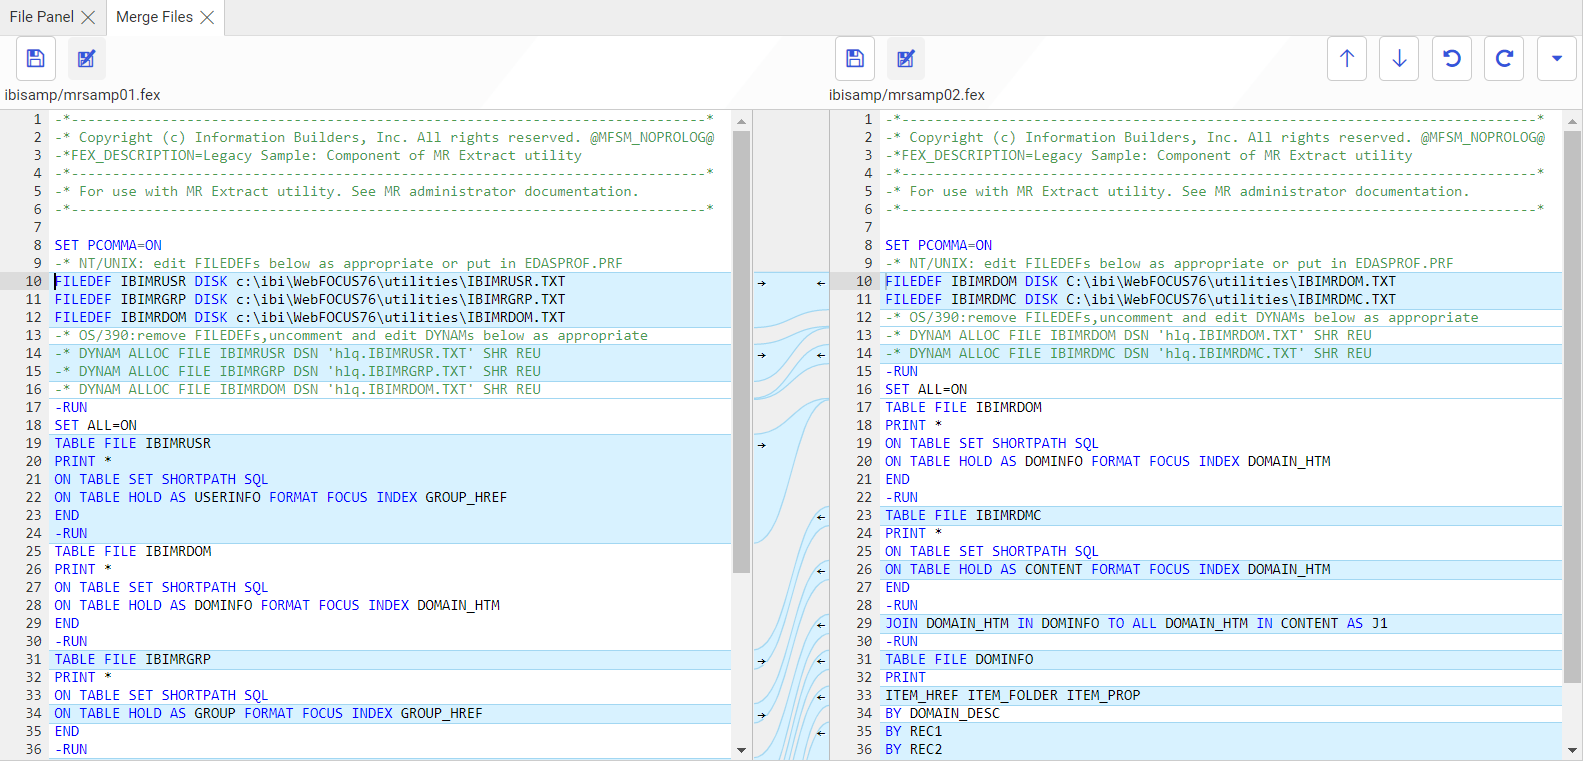The image size is (1583, 762).
Task: Toggle the edit icon for mrsamp01.fex pane
Action: tap(87, 59)
